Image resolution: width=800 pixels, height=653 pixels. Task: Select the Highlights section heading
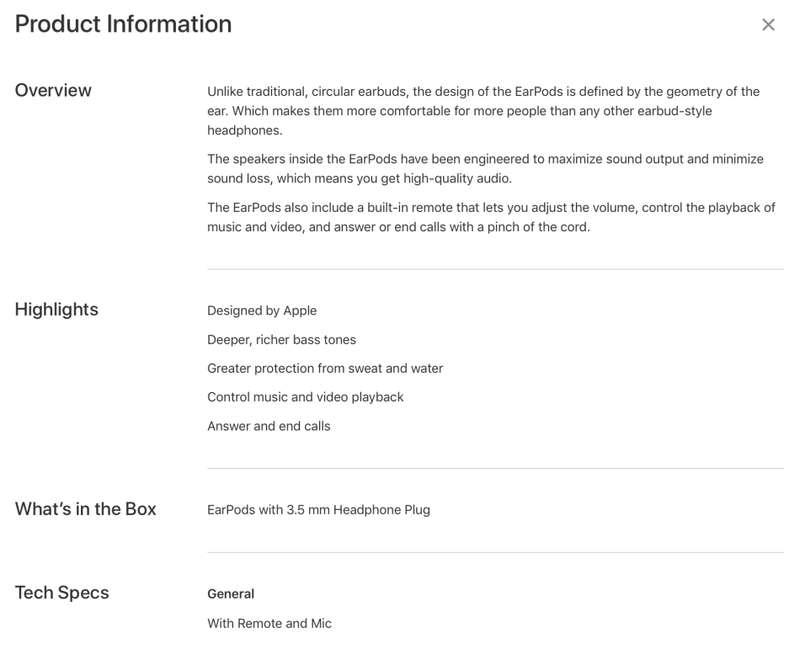pyautogui.click(x=57, y=310)
